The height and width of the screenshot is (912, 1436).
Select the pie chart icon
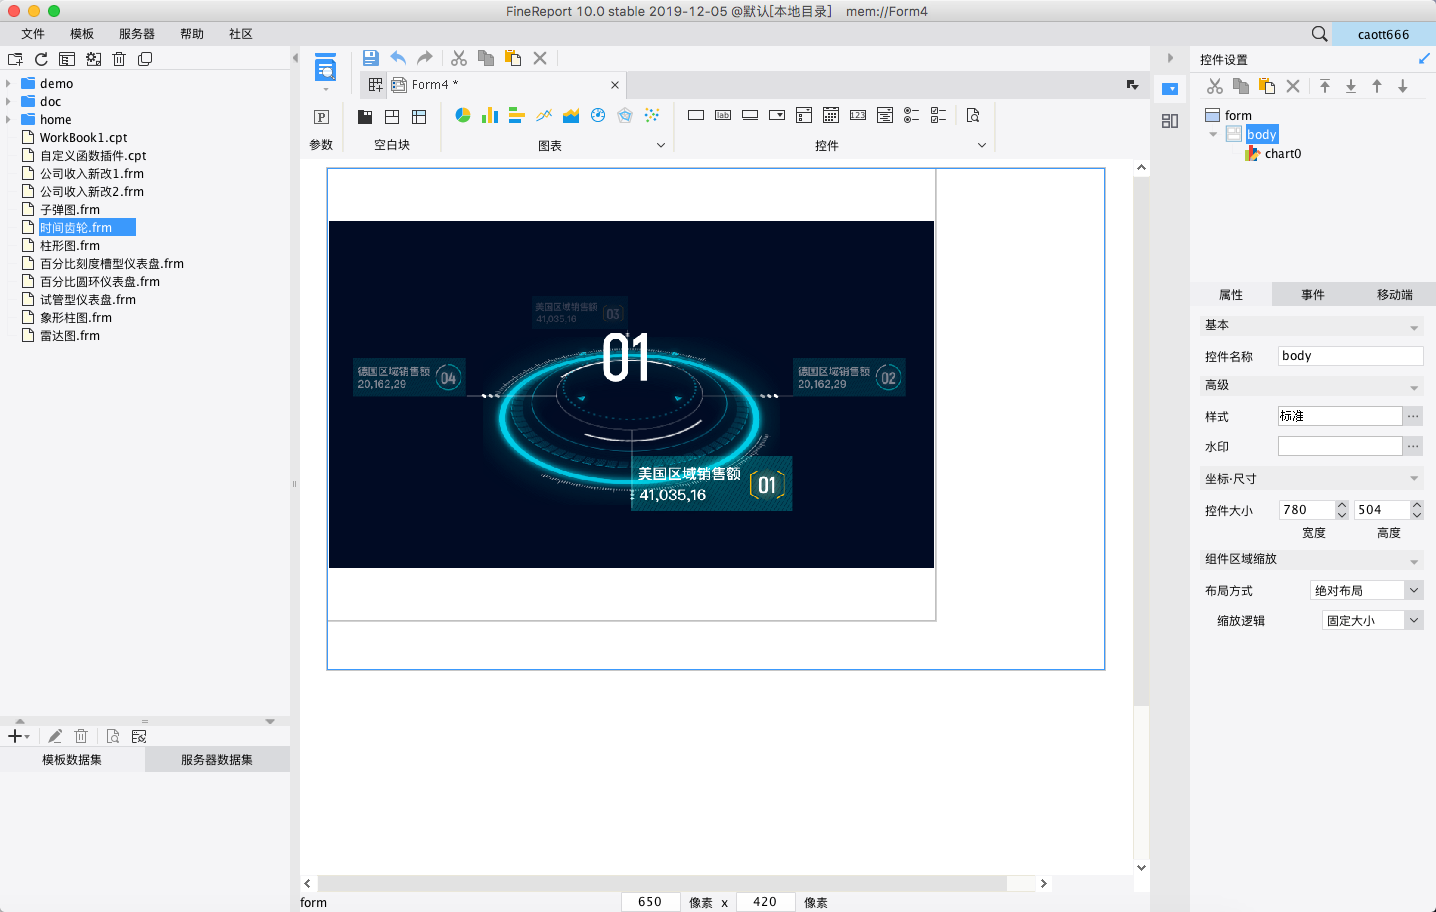pyautogui.click(x=463, y=116)
